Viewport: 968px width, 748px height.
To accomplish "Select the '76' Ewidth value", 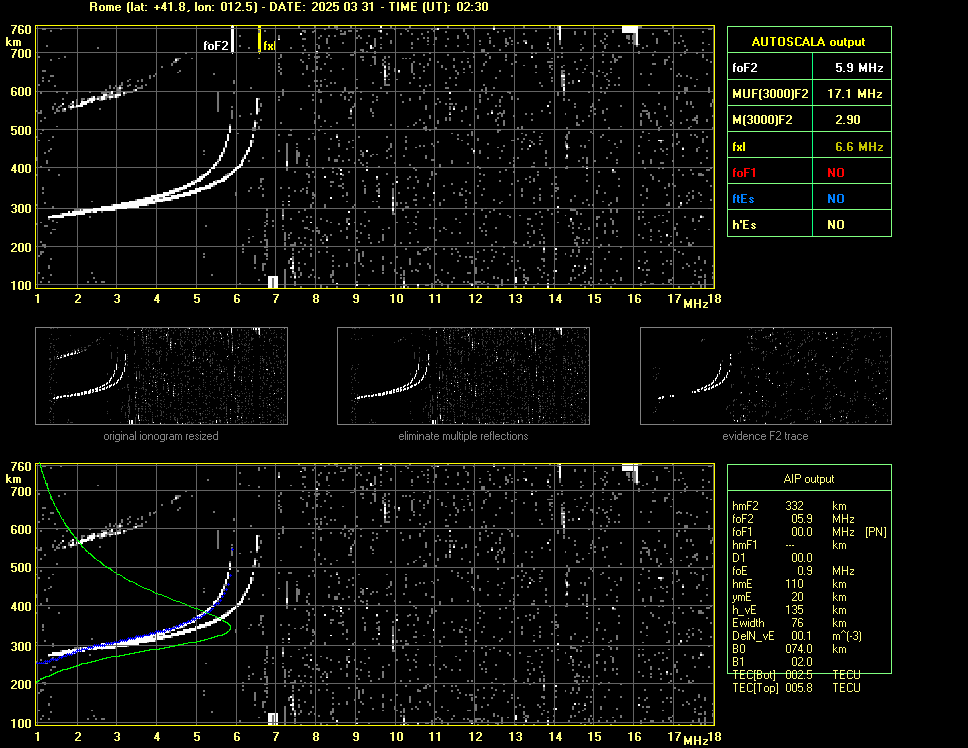I will 798,623.
